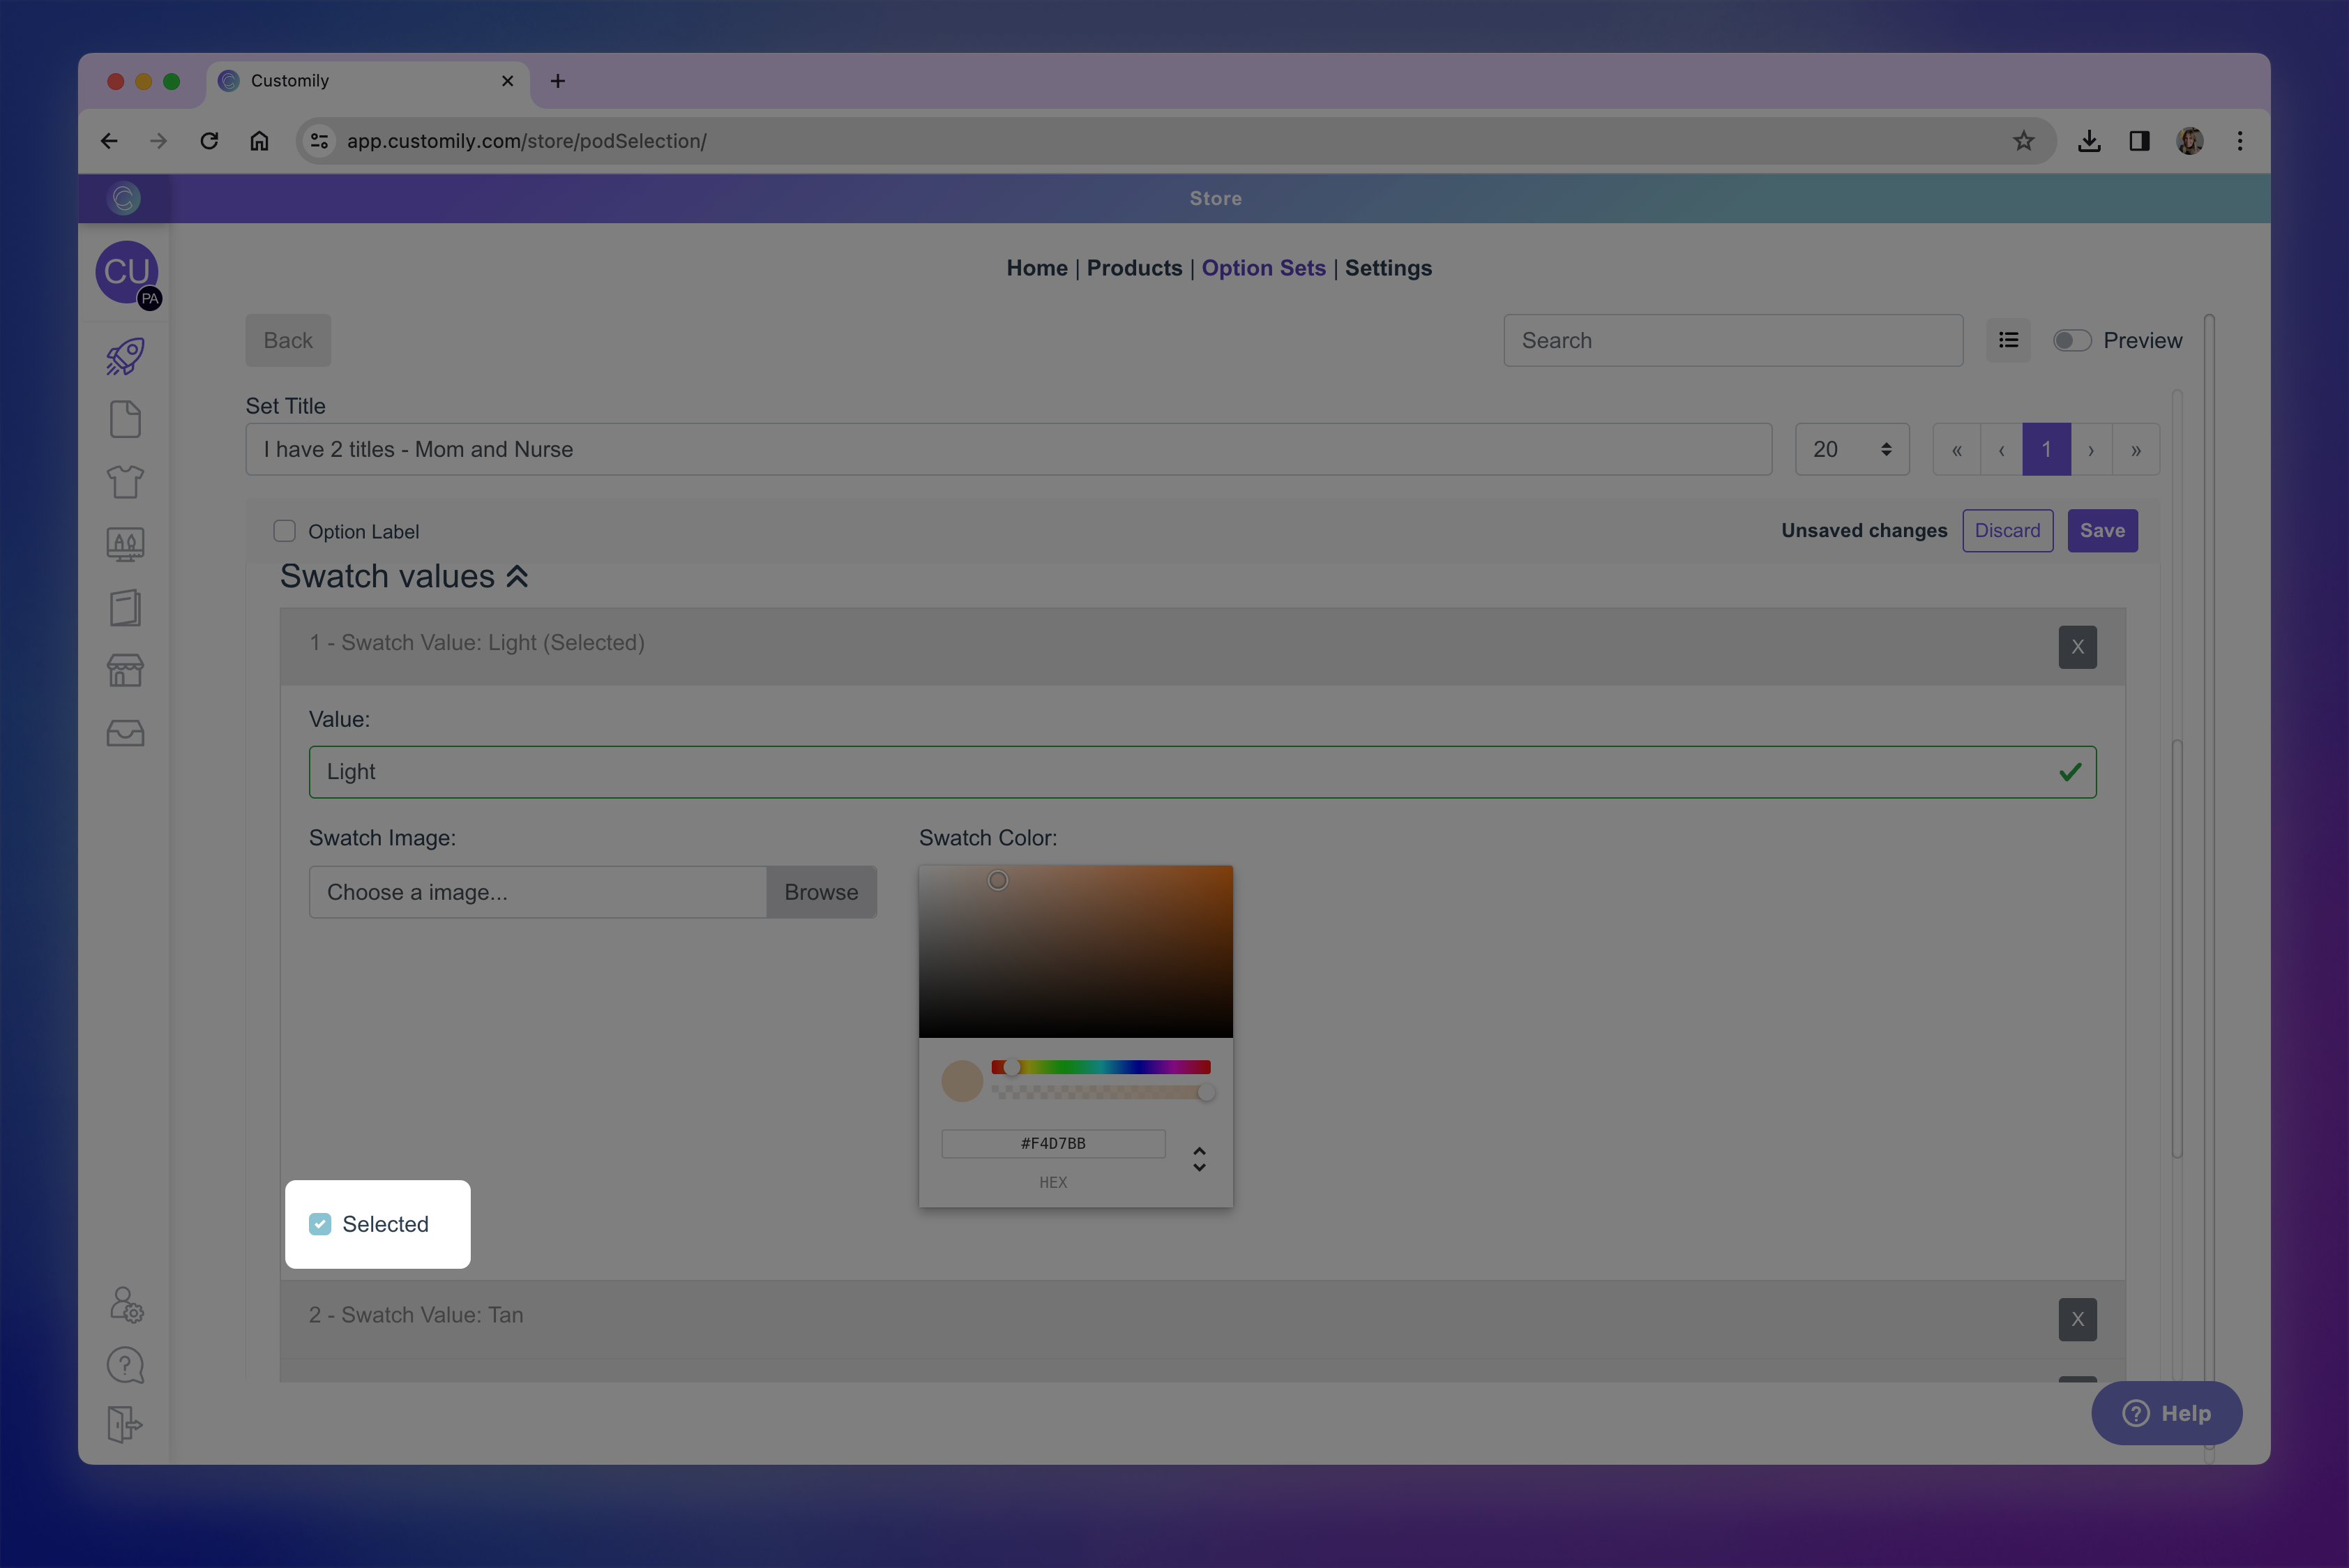Click the logout door icon
This screenshot has width=2349, height=1568.
125,1424
